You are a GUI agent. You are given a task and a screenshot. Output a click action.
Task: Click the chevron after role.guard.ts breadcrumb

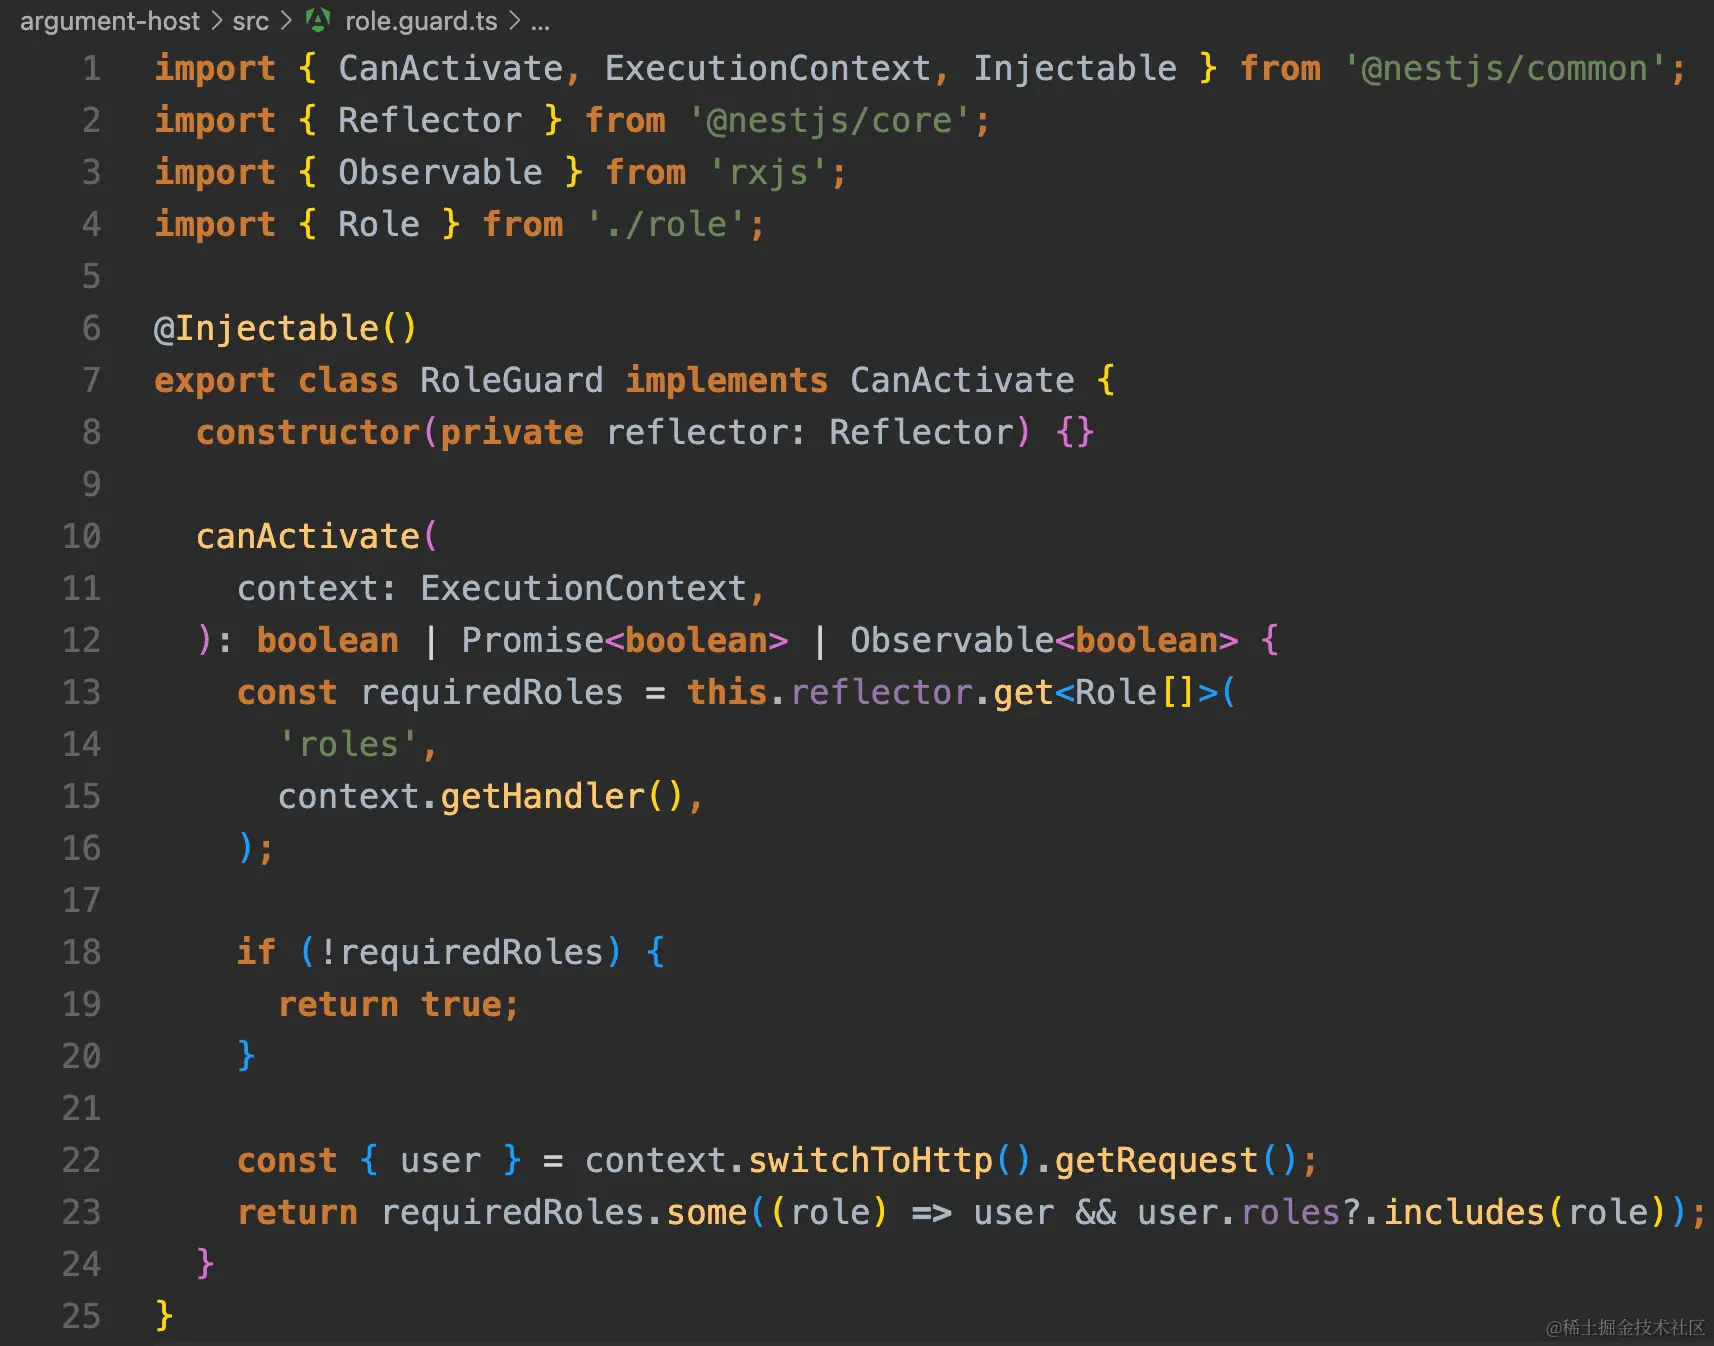pos(514,21)
